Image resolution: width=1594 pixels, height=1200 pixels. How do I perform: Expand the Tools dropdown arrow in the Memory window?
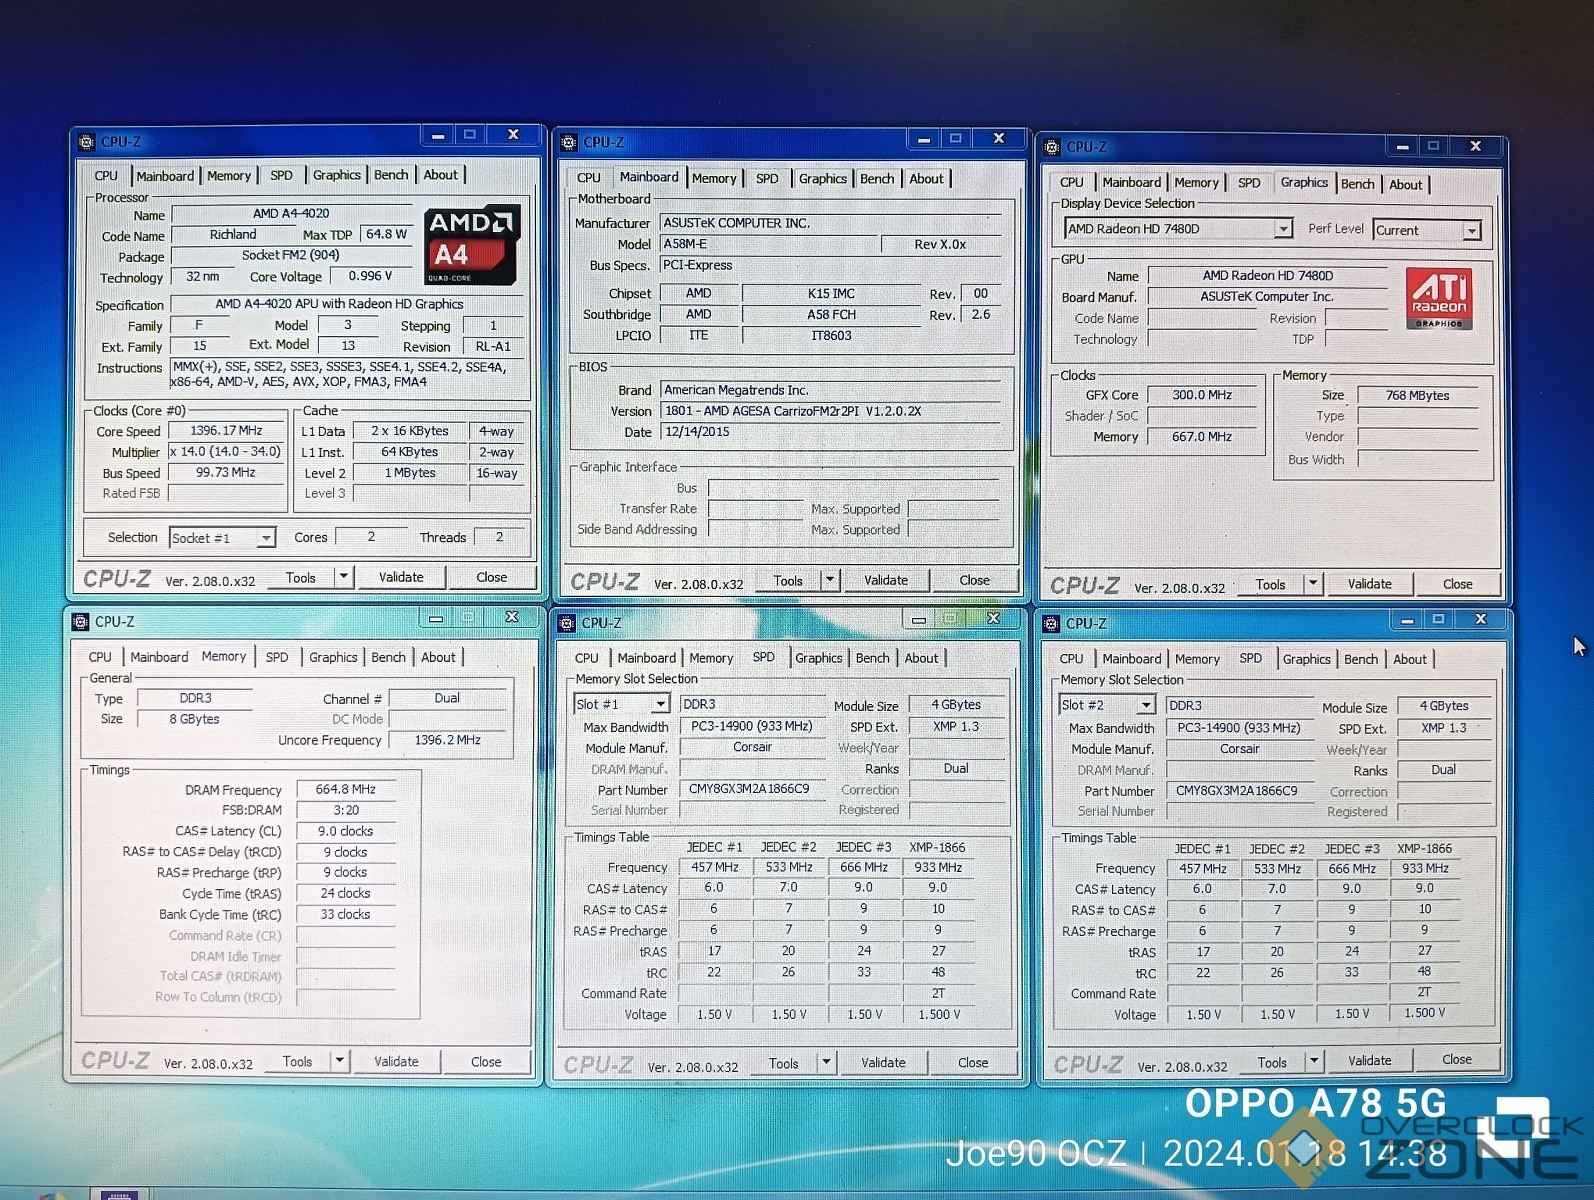click(x=339, y=1061)
